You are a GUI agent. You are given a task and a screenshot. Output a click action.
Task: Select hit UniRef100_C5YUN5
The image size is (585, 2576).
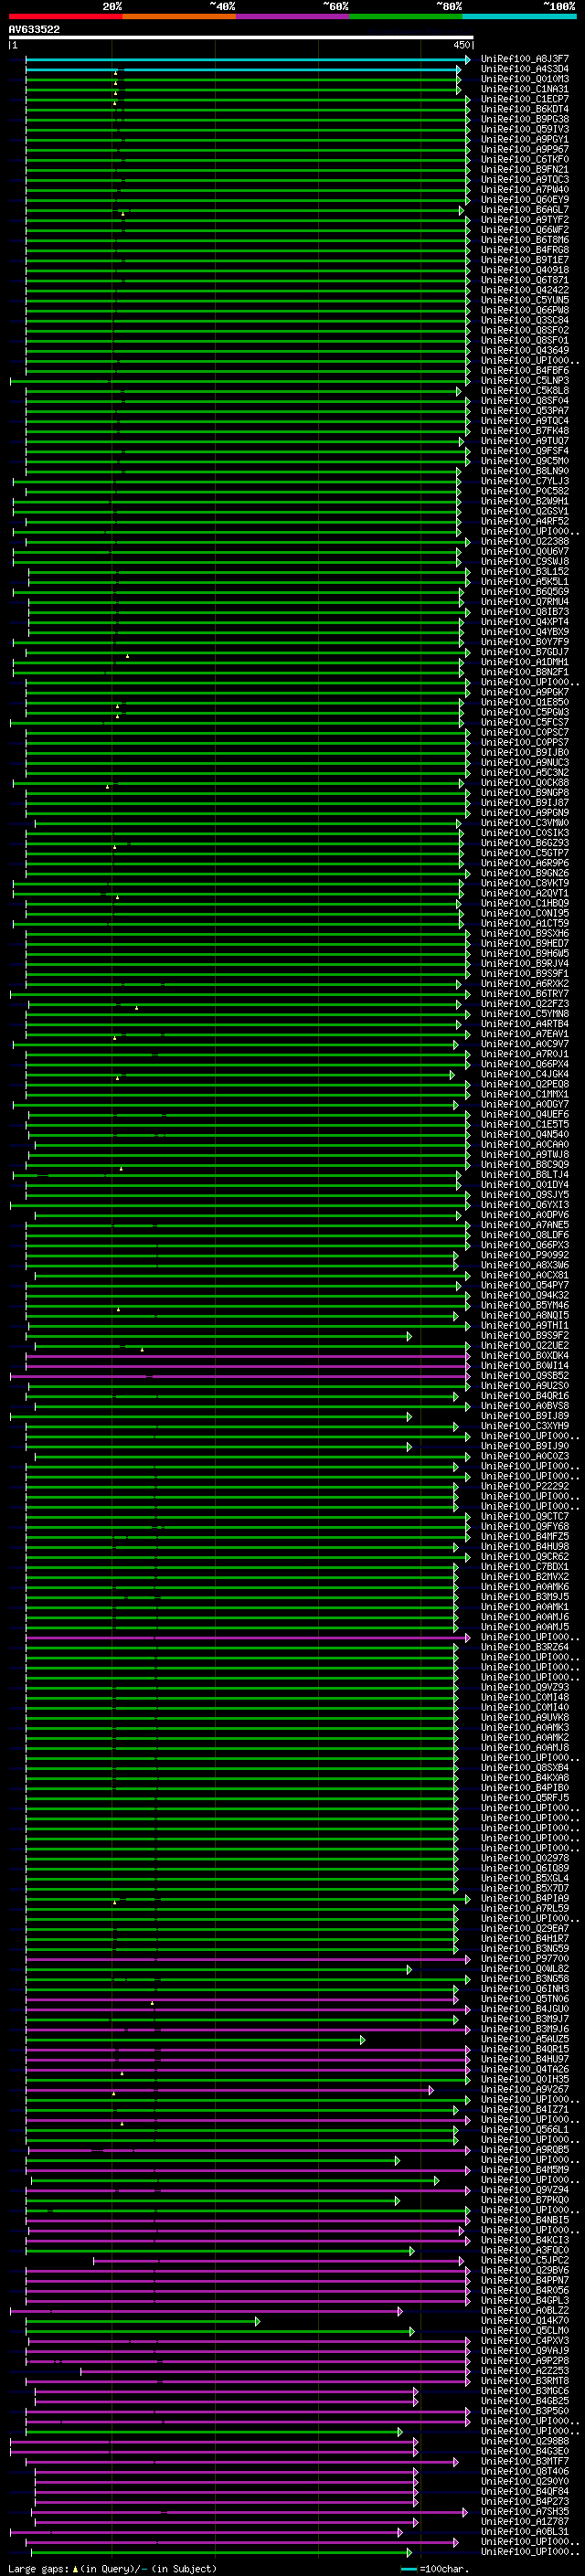coord(525,300)
